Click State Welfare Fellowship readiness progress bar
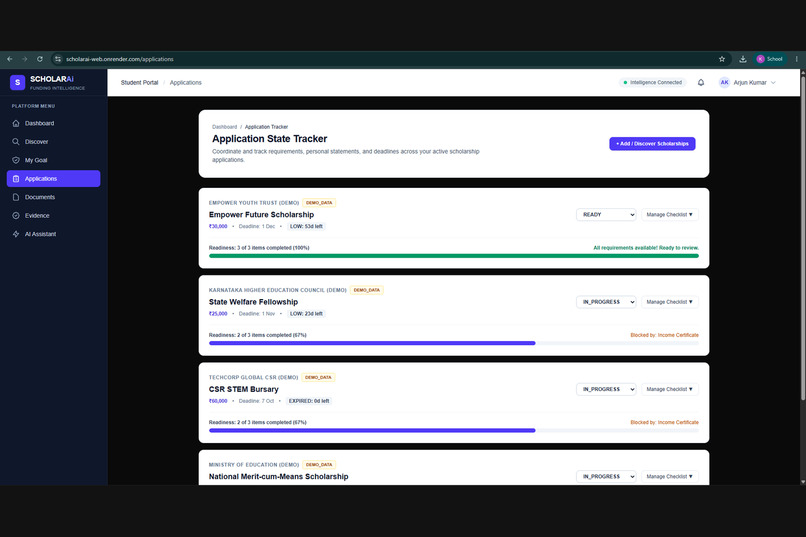The height and width of the screenshot is (537, 806). (x=454, y=343)
